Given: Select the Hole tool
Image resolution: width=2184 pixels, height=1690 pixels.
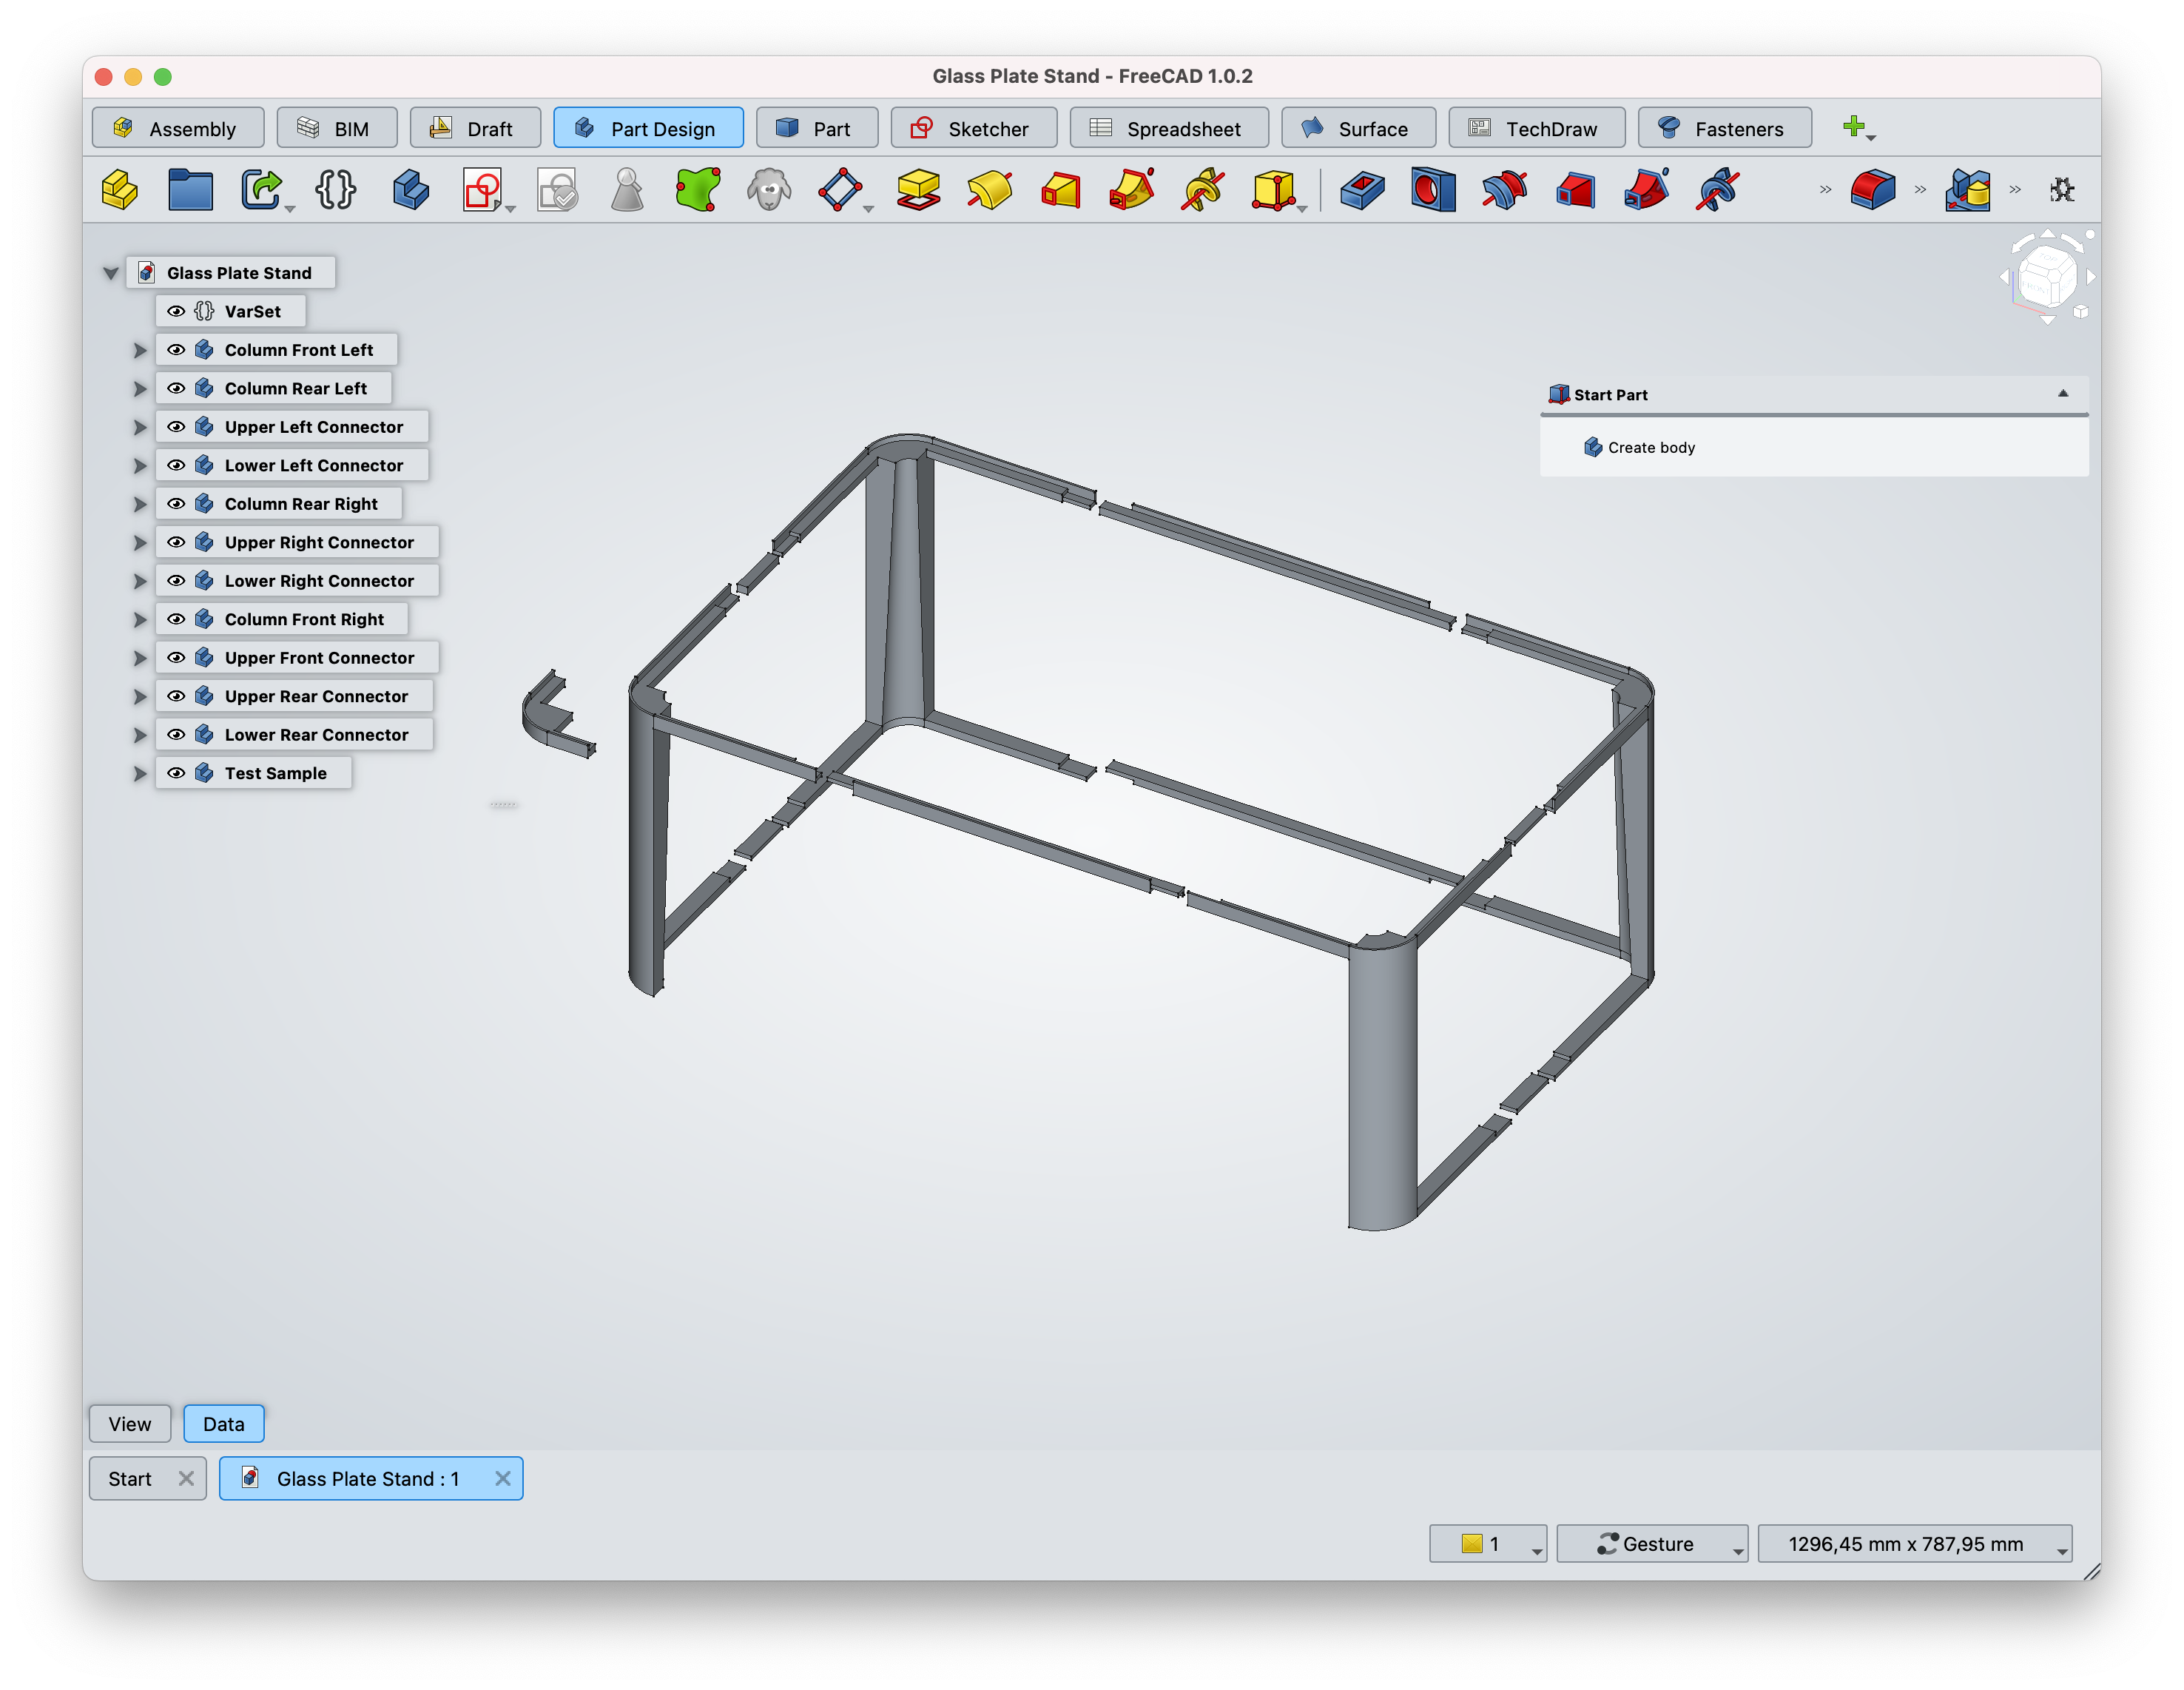Looking at the screenshot, I should point(1433,190).
